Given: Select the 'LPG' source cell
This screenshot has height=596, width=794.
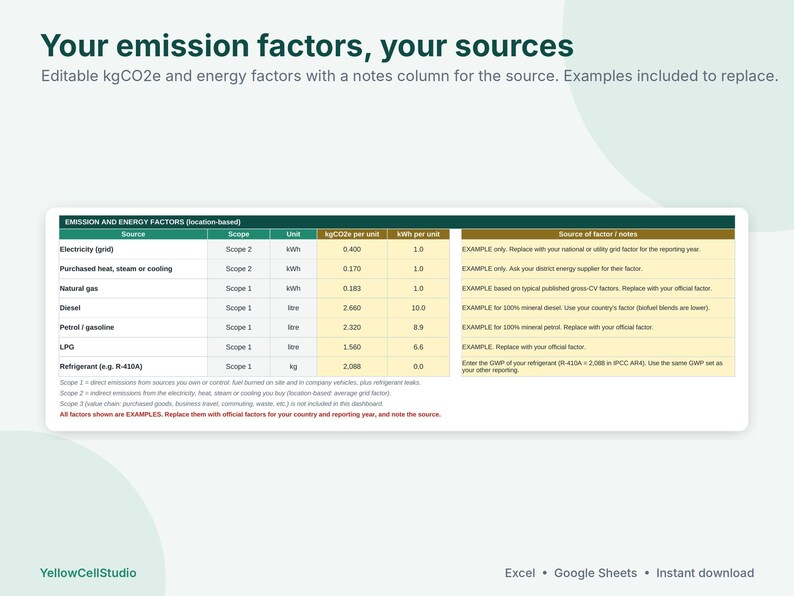Looking at the screenshot, I should coord(133,347).
